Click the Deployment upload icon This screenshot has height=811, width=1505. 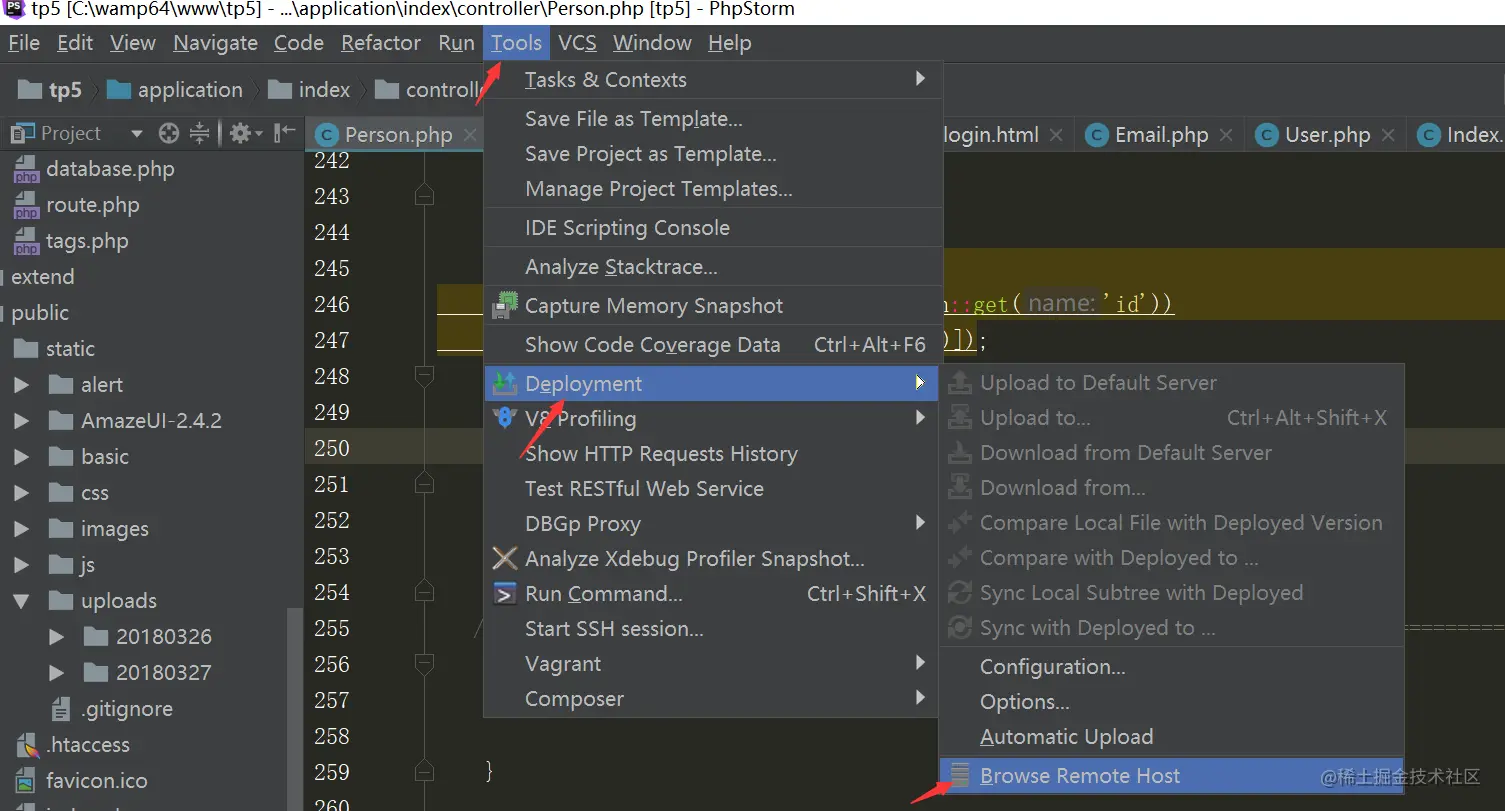pos(505,384)
